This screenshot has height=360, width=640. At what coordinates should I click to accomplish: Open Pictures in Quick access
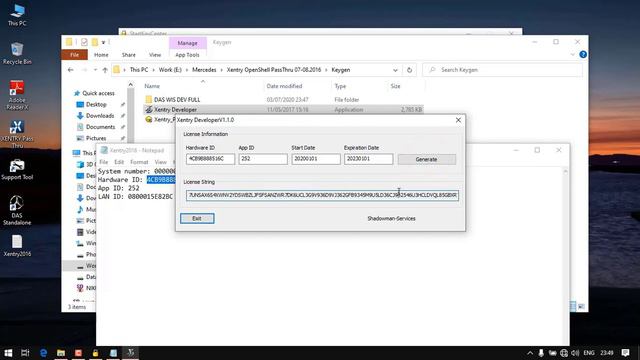96,138
